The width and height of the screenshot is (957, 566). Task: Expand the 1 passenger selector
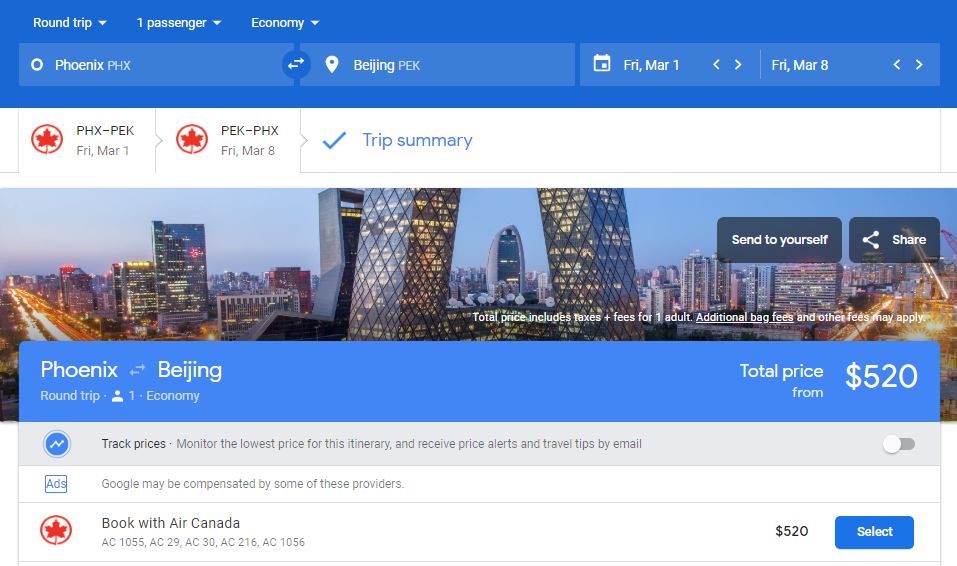pyautogui.click(x=178, y=23)
